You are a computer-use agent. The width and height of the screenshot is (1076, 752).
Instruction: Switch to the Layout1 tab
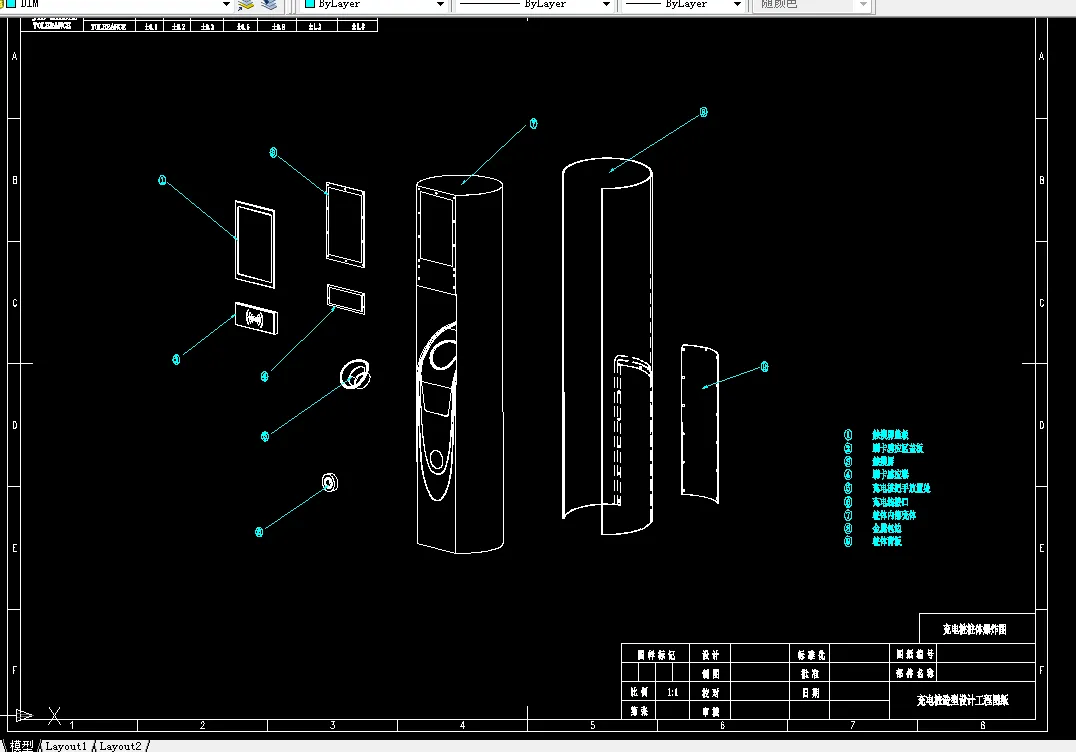pyautogui.click(x=66, y=746)
